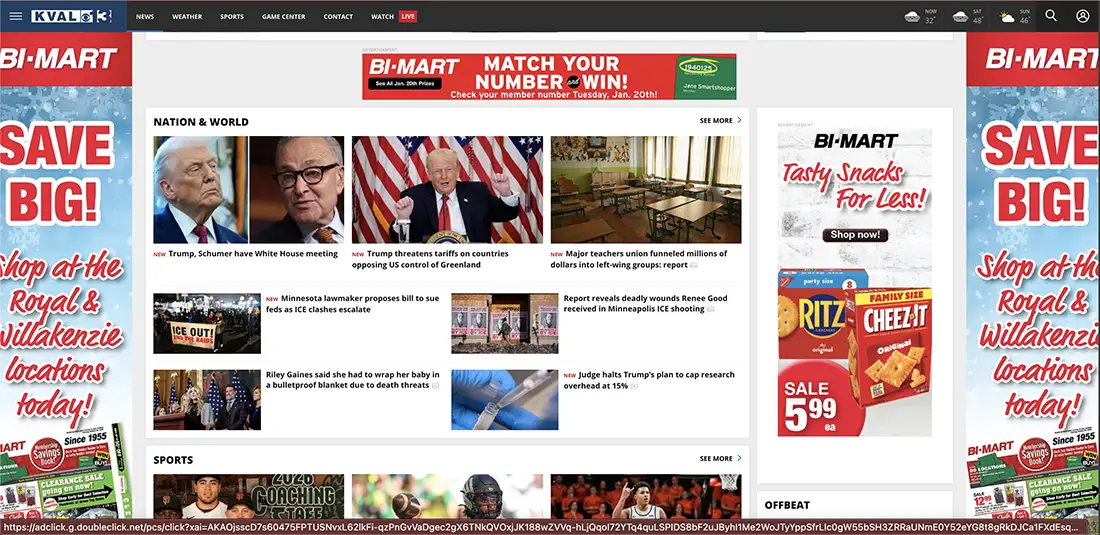
Task: Open the Nation & World section heading
Action: [201, 122]
